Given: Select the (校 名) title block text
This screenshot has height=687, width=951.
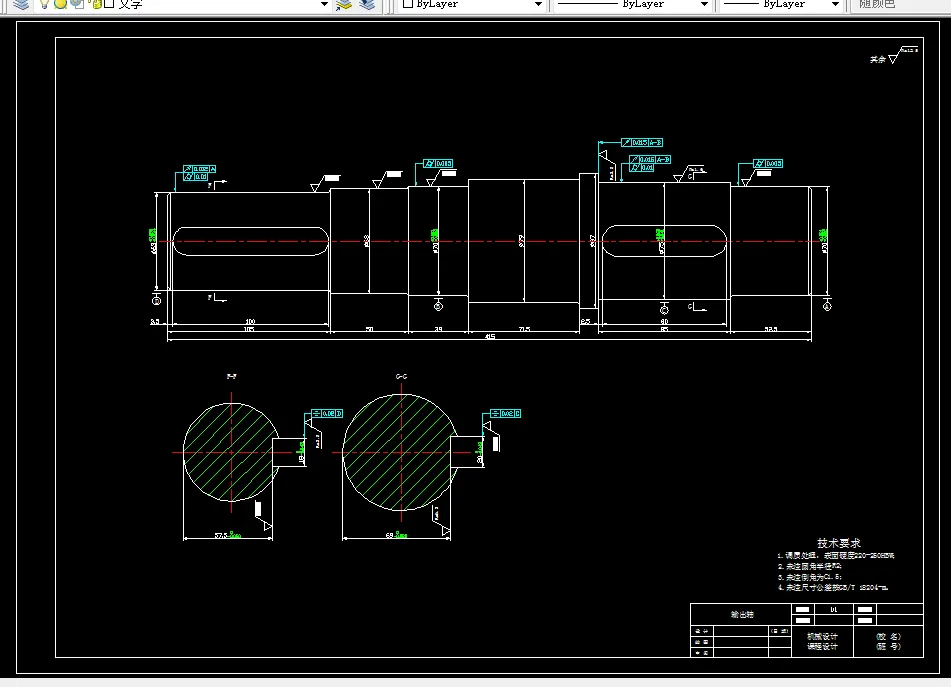Looking at the screenshot, I should coord(889,637).
